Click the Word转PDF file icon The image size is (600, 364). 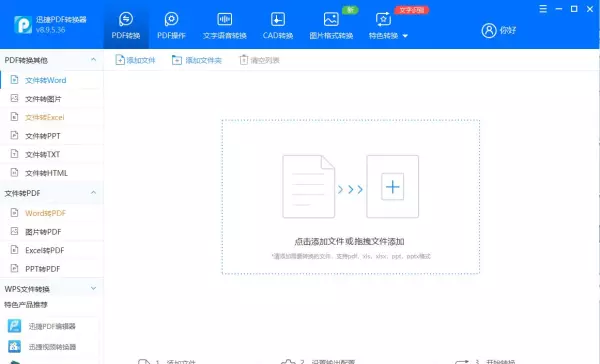14,213
